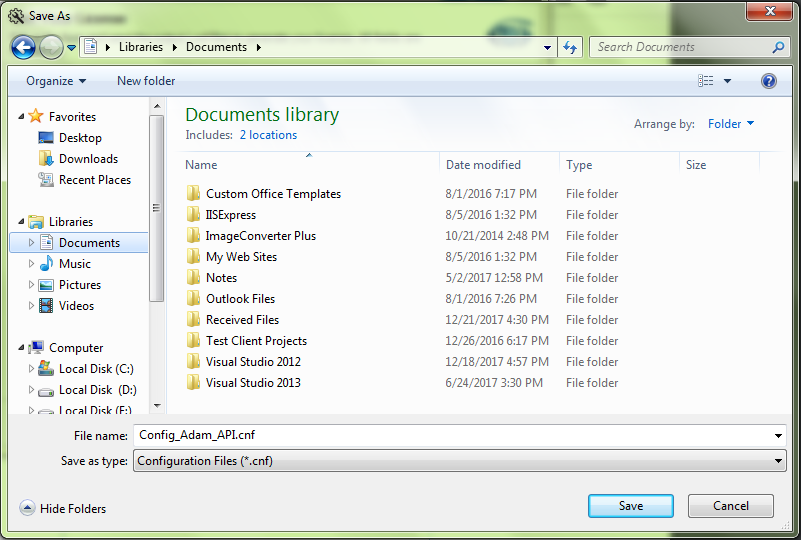Open the Help icon

pyautogui.click(x=768, y=81)
